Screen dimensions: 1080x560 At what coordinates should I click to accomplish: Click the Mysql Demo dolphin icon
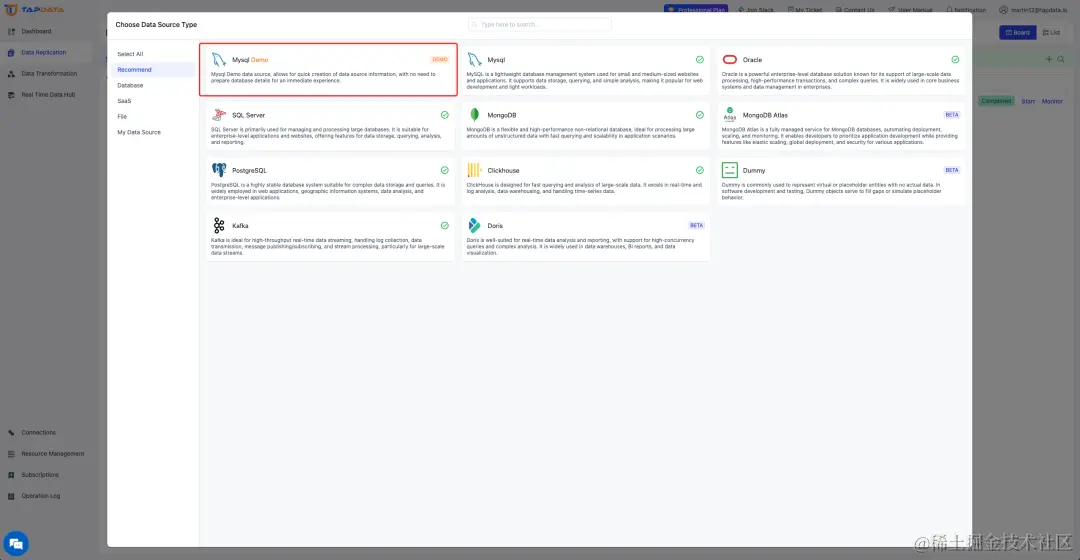click(x=219, y=60)
